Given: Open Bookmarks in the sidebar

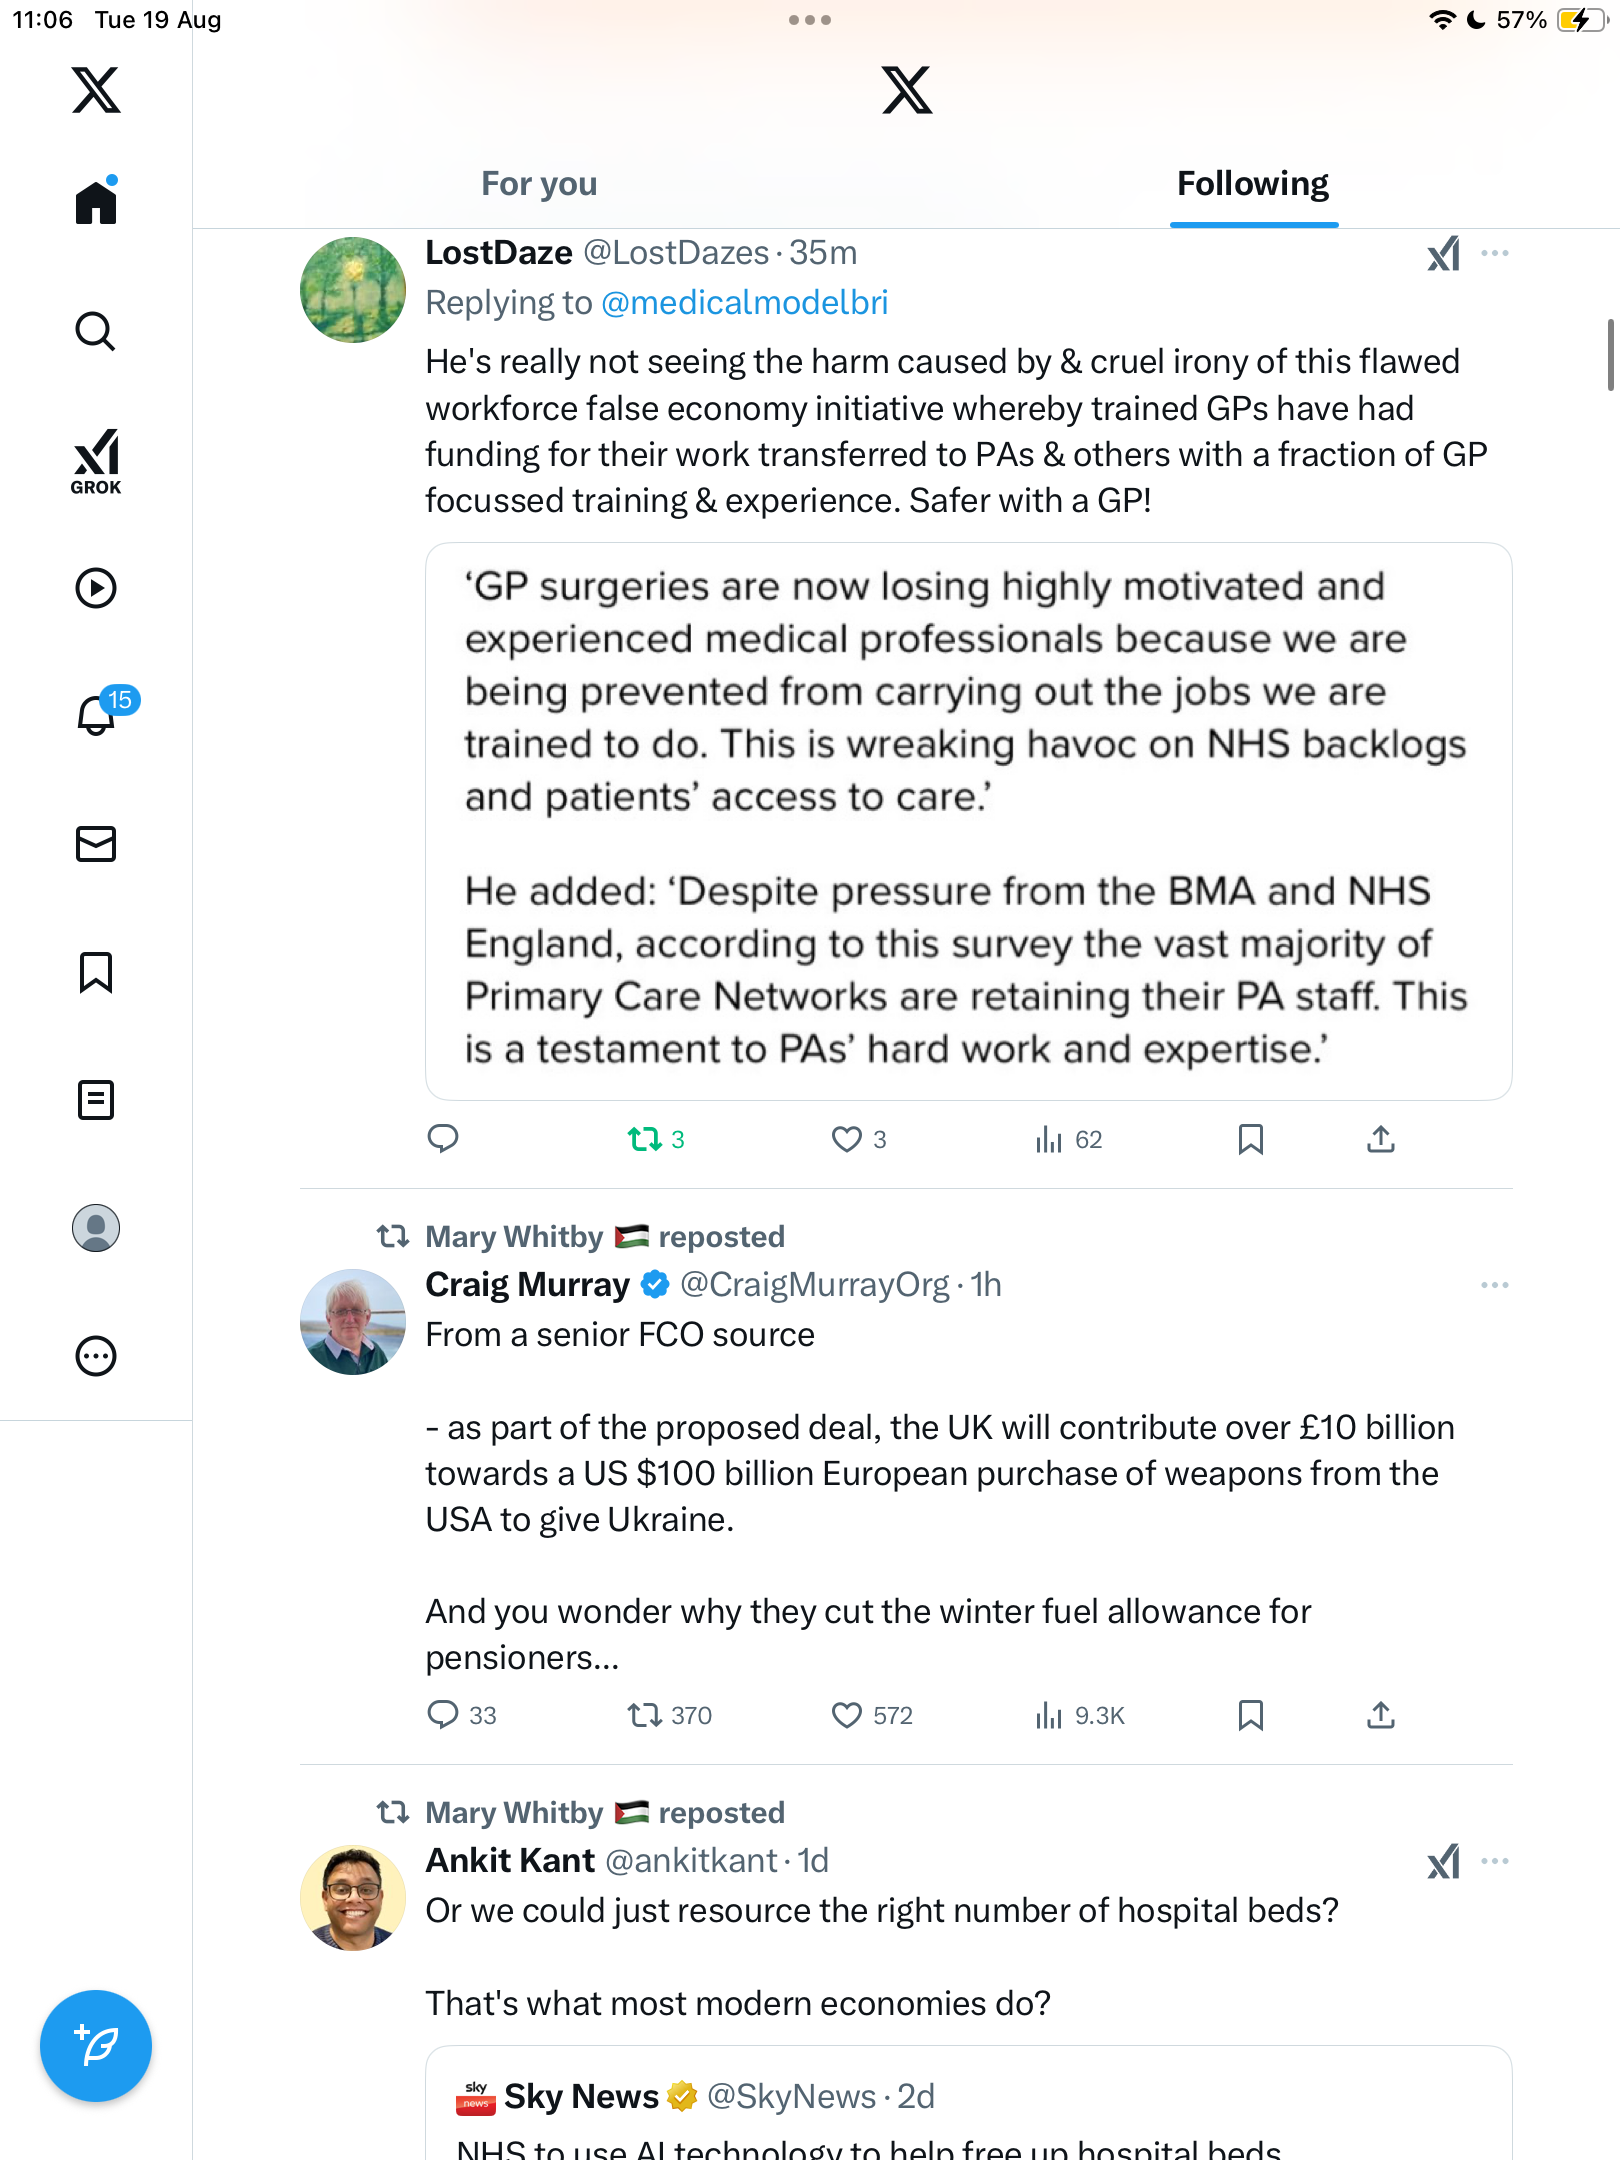Looking at the screenshot, I should click(x=96, y=972).
